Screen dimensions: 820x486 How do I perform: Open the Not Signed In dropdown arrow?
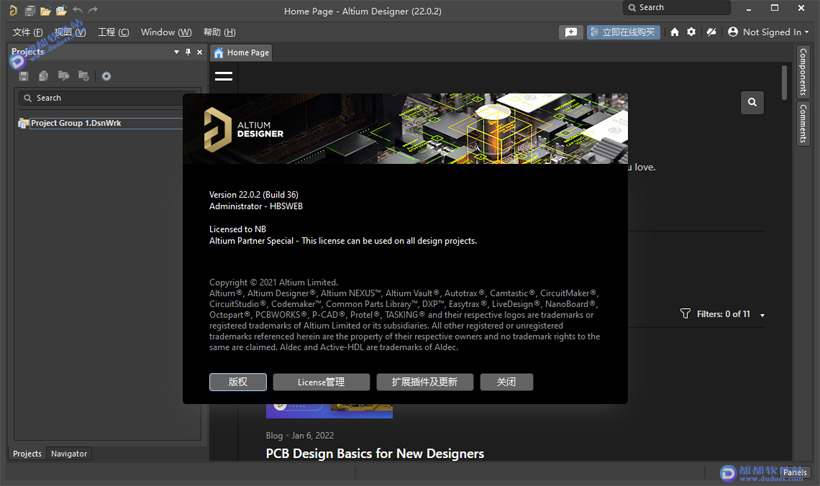806,32
